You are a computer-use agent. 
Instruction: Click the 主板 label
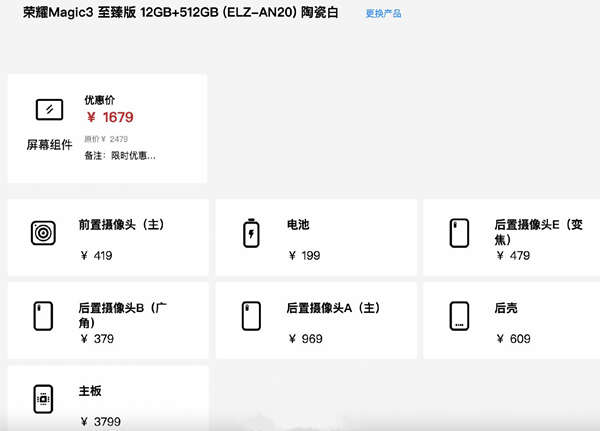90,391
